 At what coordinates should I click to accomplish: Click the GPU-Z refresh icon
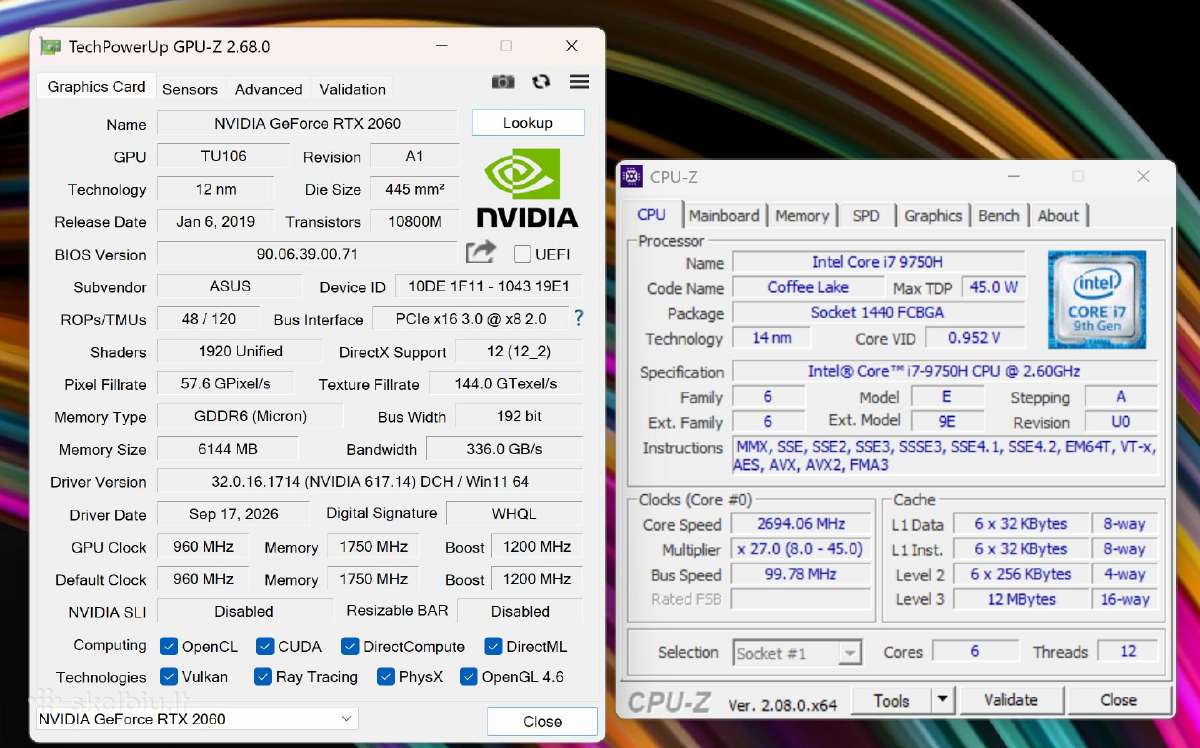click(541, 82)
